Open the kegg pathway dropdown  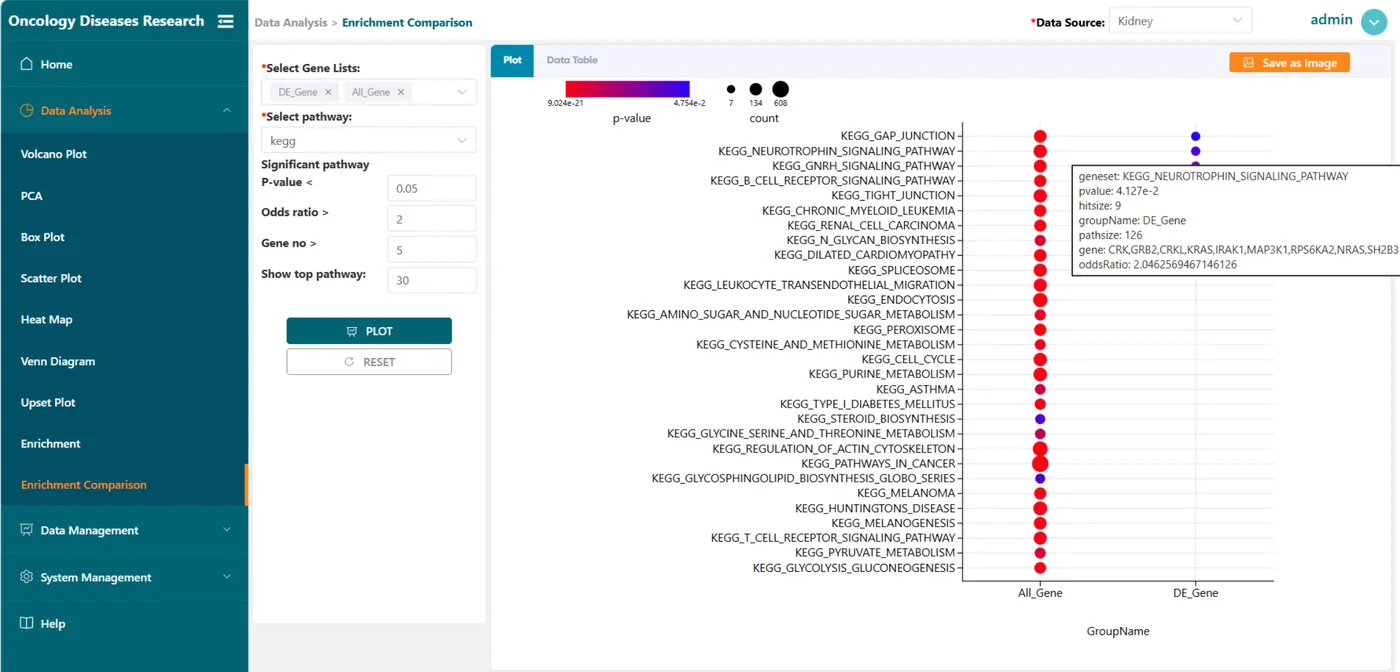pos(368,141)
